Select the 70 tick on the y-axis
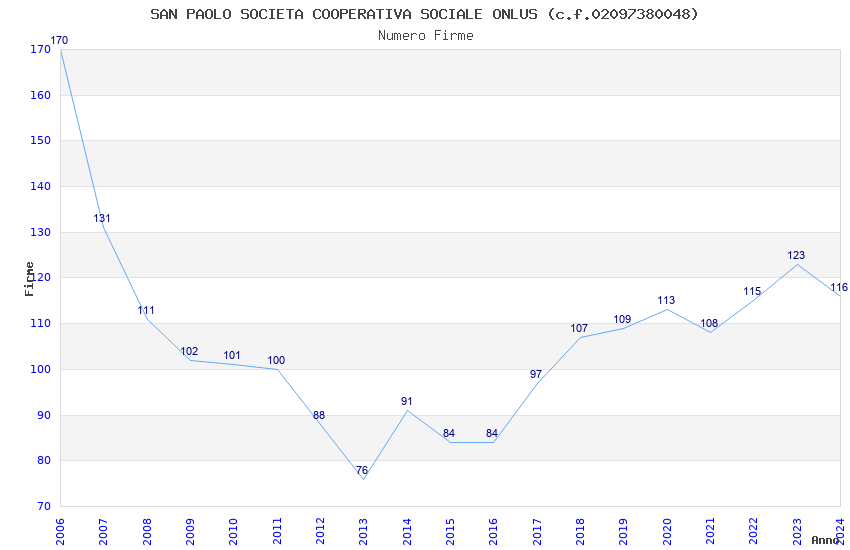Viewport: 850px width, 550px height. [44, 507]
